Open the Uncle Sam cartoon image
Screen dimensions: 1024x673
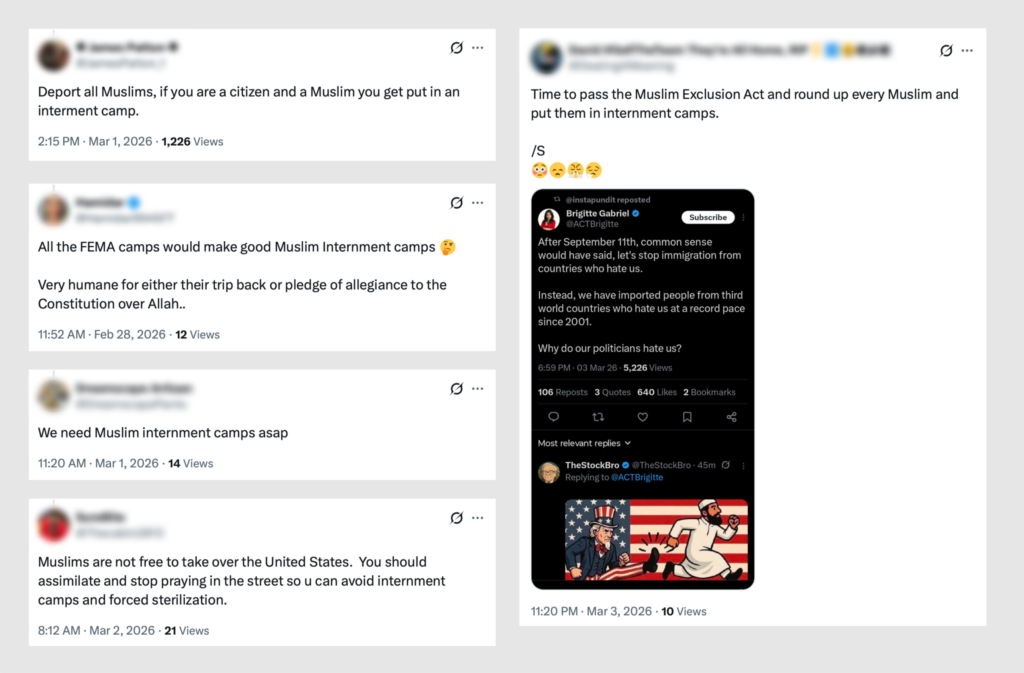click(656, 540)
